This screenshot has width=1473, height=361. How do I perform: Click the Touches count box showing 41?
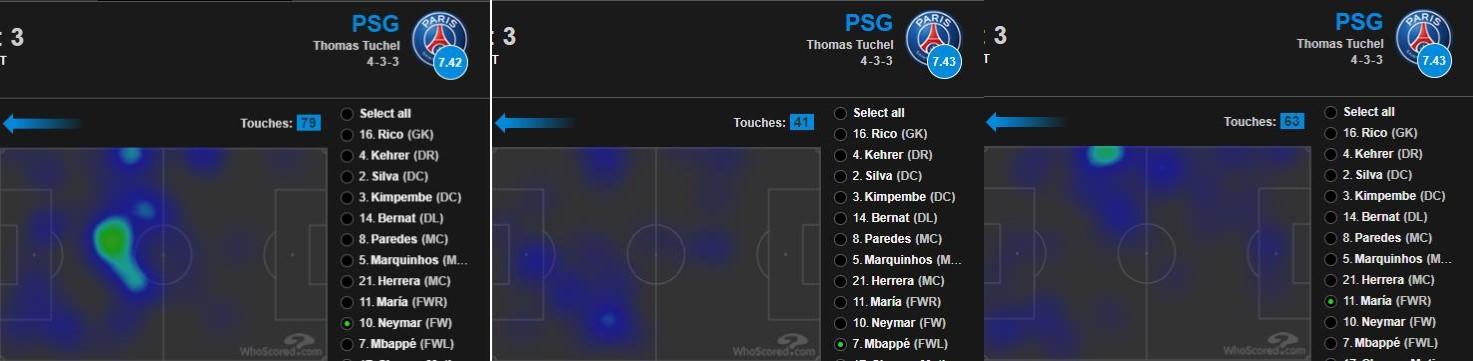(801, 123)
